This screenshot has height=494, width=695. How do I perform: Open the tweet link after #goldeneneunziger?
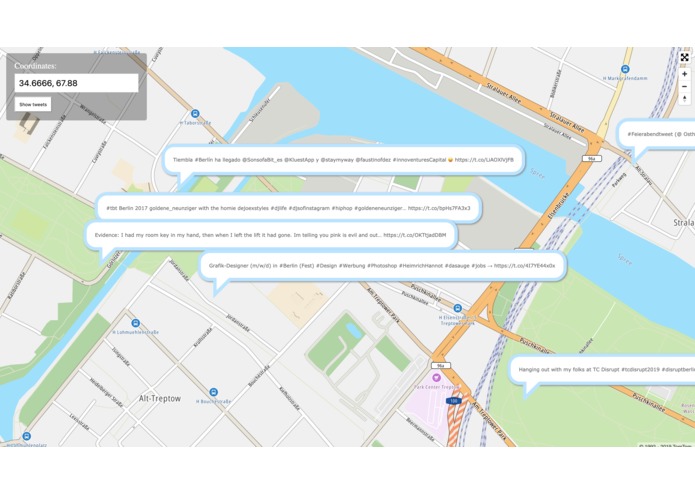[439, 208]
